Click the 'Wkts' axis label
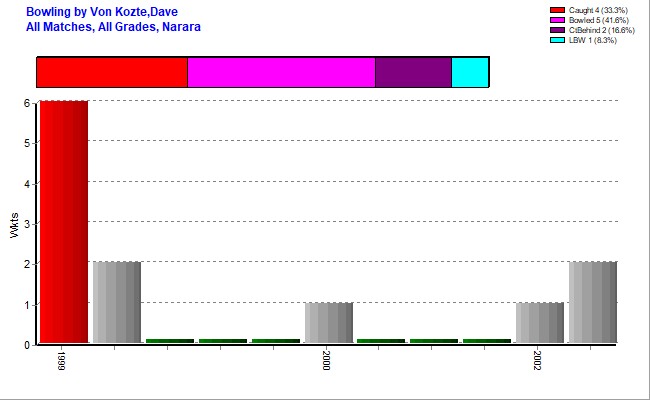 click(15, 225)
